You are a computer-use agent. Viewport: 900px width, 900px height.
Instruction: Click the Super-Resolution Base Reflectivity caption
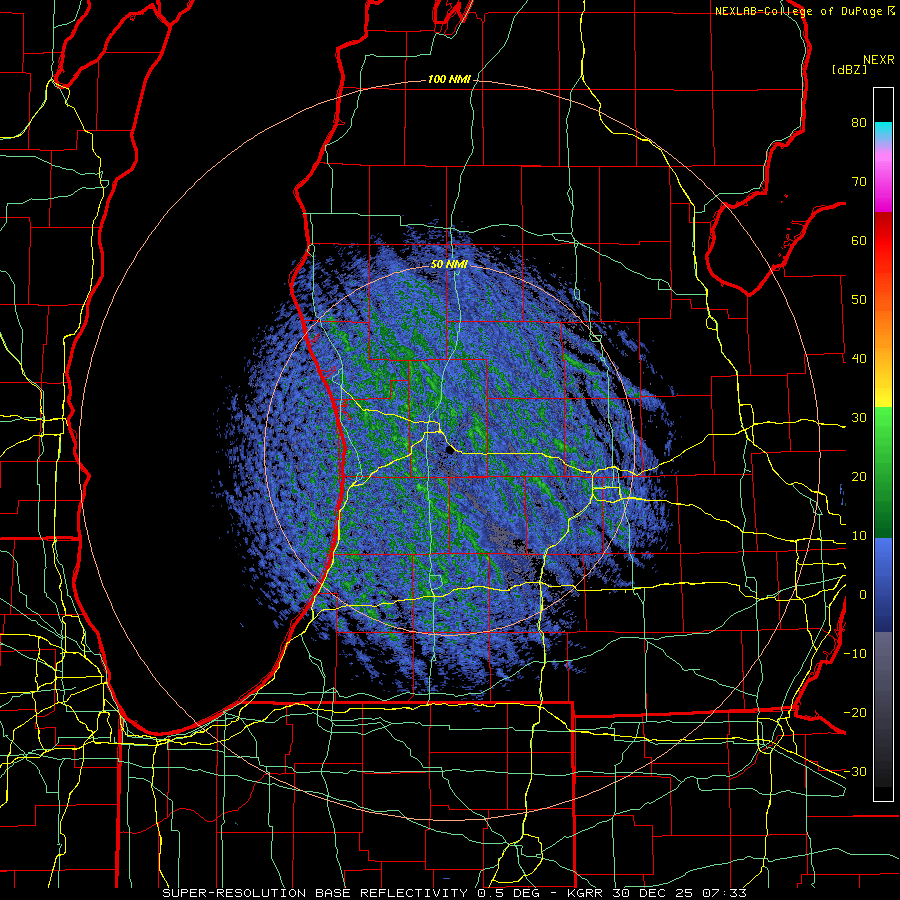[x=455, y=893]
